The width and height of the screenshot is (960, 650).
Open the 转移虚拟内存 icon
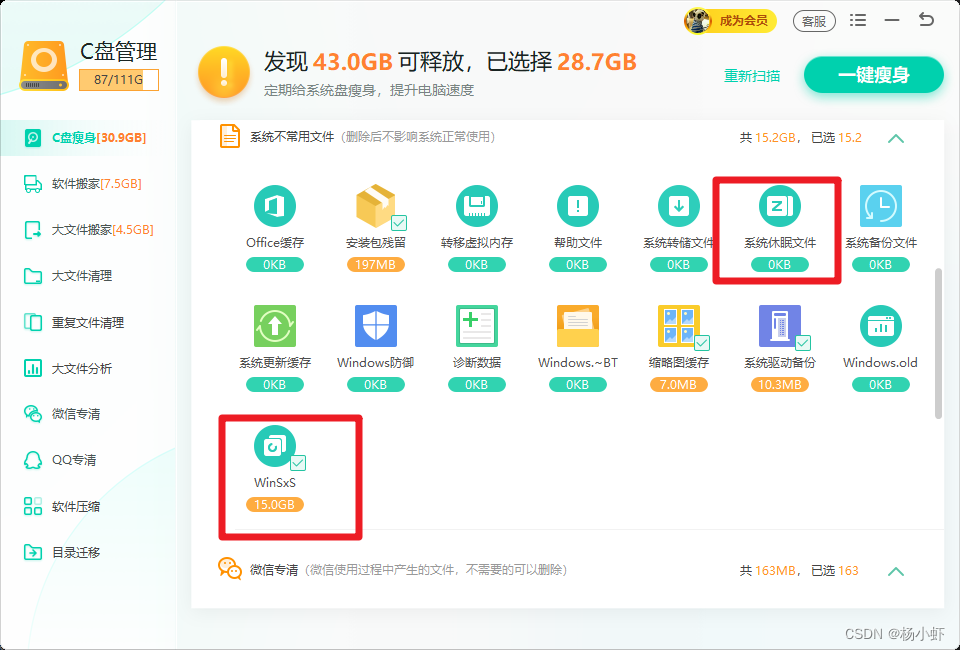(x=476, y=206)
